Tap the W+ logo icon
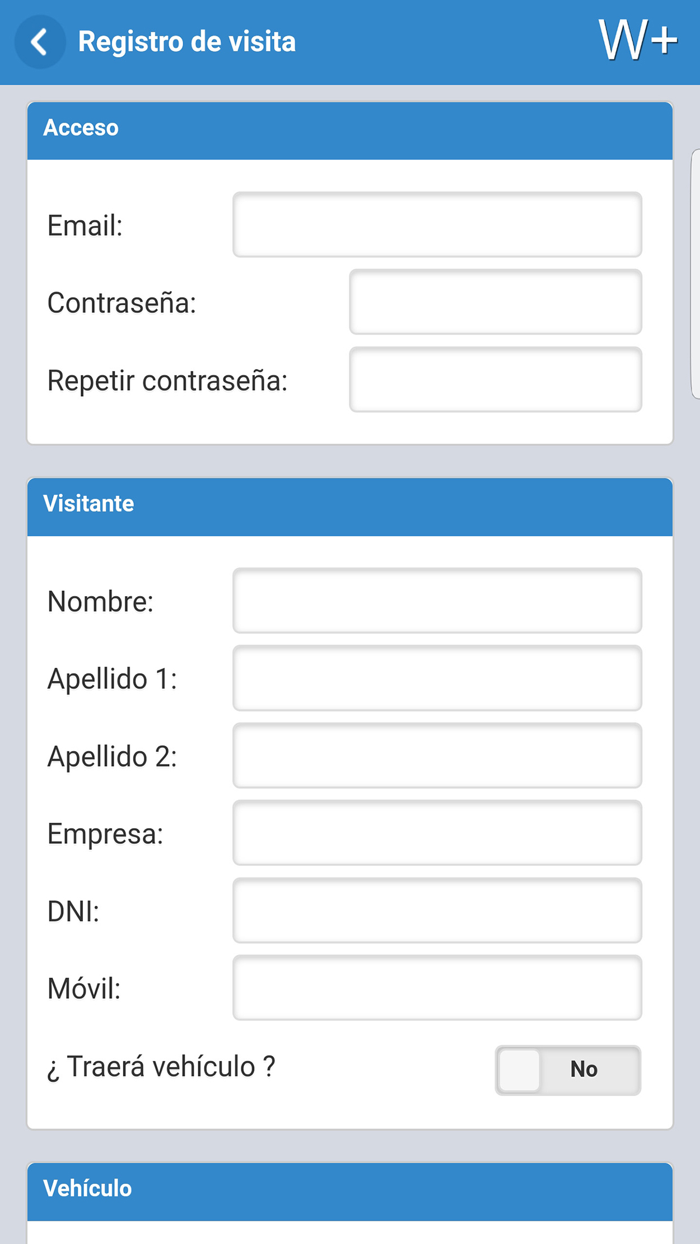The image size is (700, 1244). pyautogui.click(x=636, y=42)
